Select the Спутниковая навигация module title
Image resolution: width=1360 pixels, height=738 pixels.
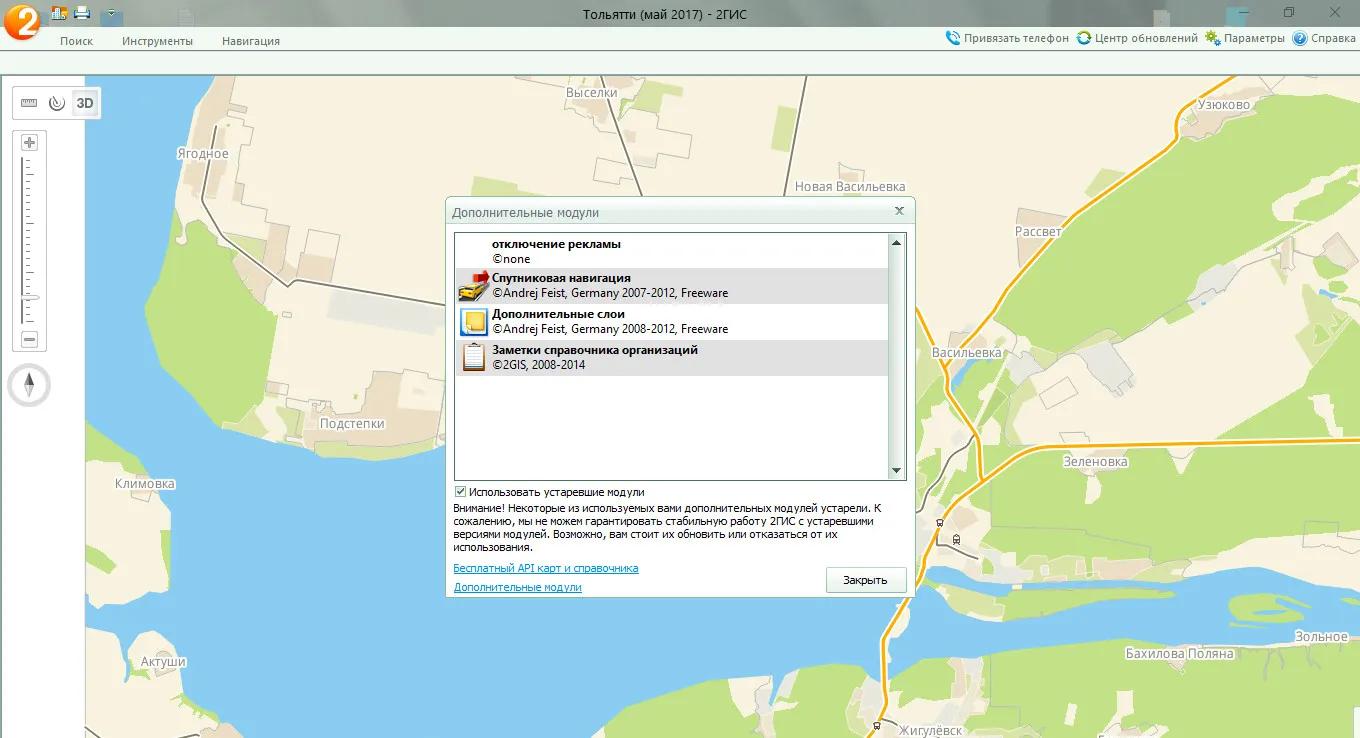561,278
